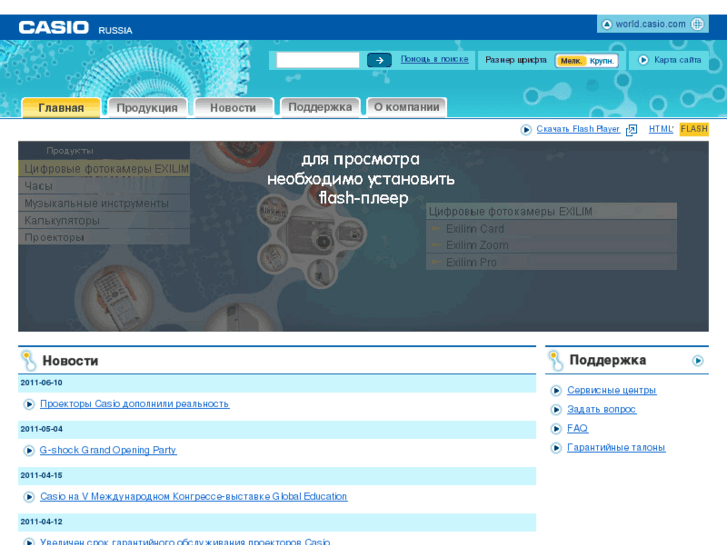Click the date 2011-04-15
The width and height of the screenshot is (727, 545).
click(x=41, y=475)
